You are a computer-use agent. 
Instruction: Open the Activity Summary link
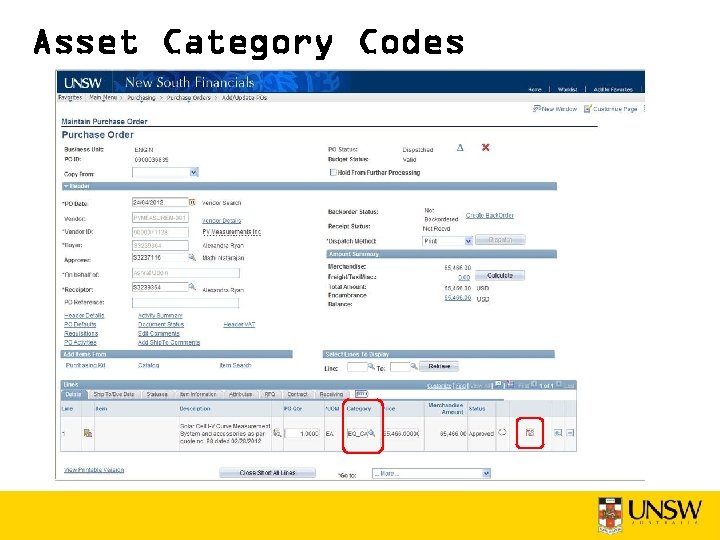click(x=160, y=315)
